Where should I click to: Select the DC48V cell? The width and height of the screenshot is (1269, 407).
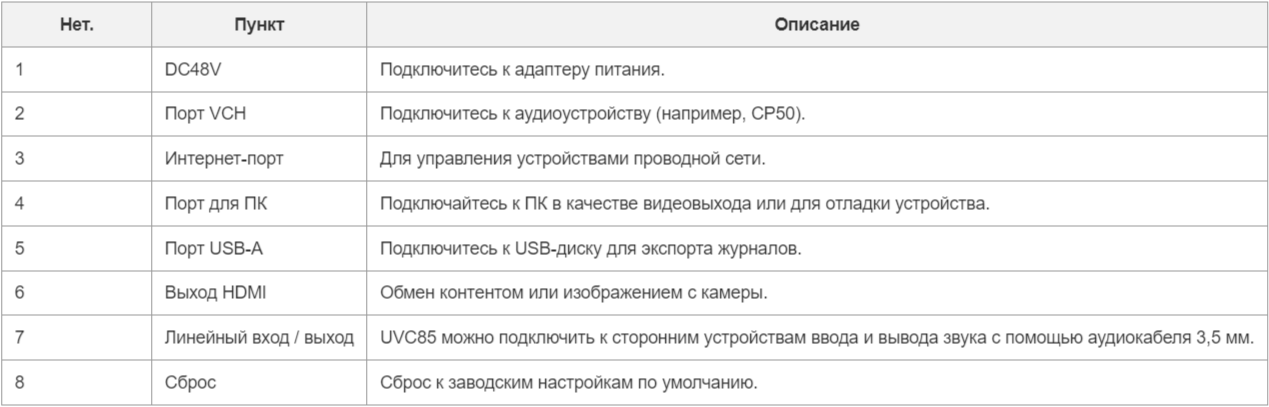click(190, 71)
